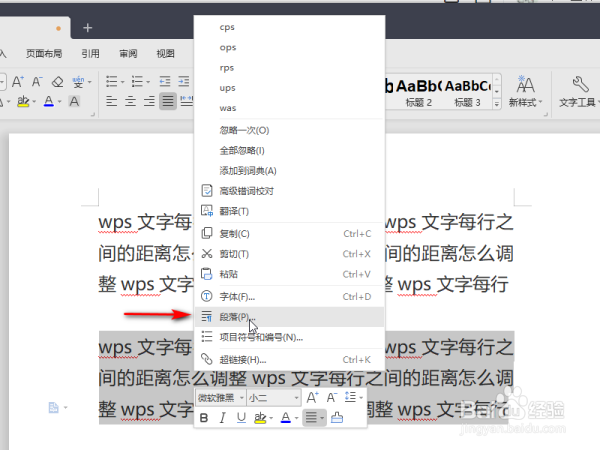Apply ribbon font color

pyautogui.click(x=49, y=101)
